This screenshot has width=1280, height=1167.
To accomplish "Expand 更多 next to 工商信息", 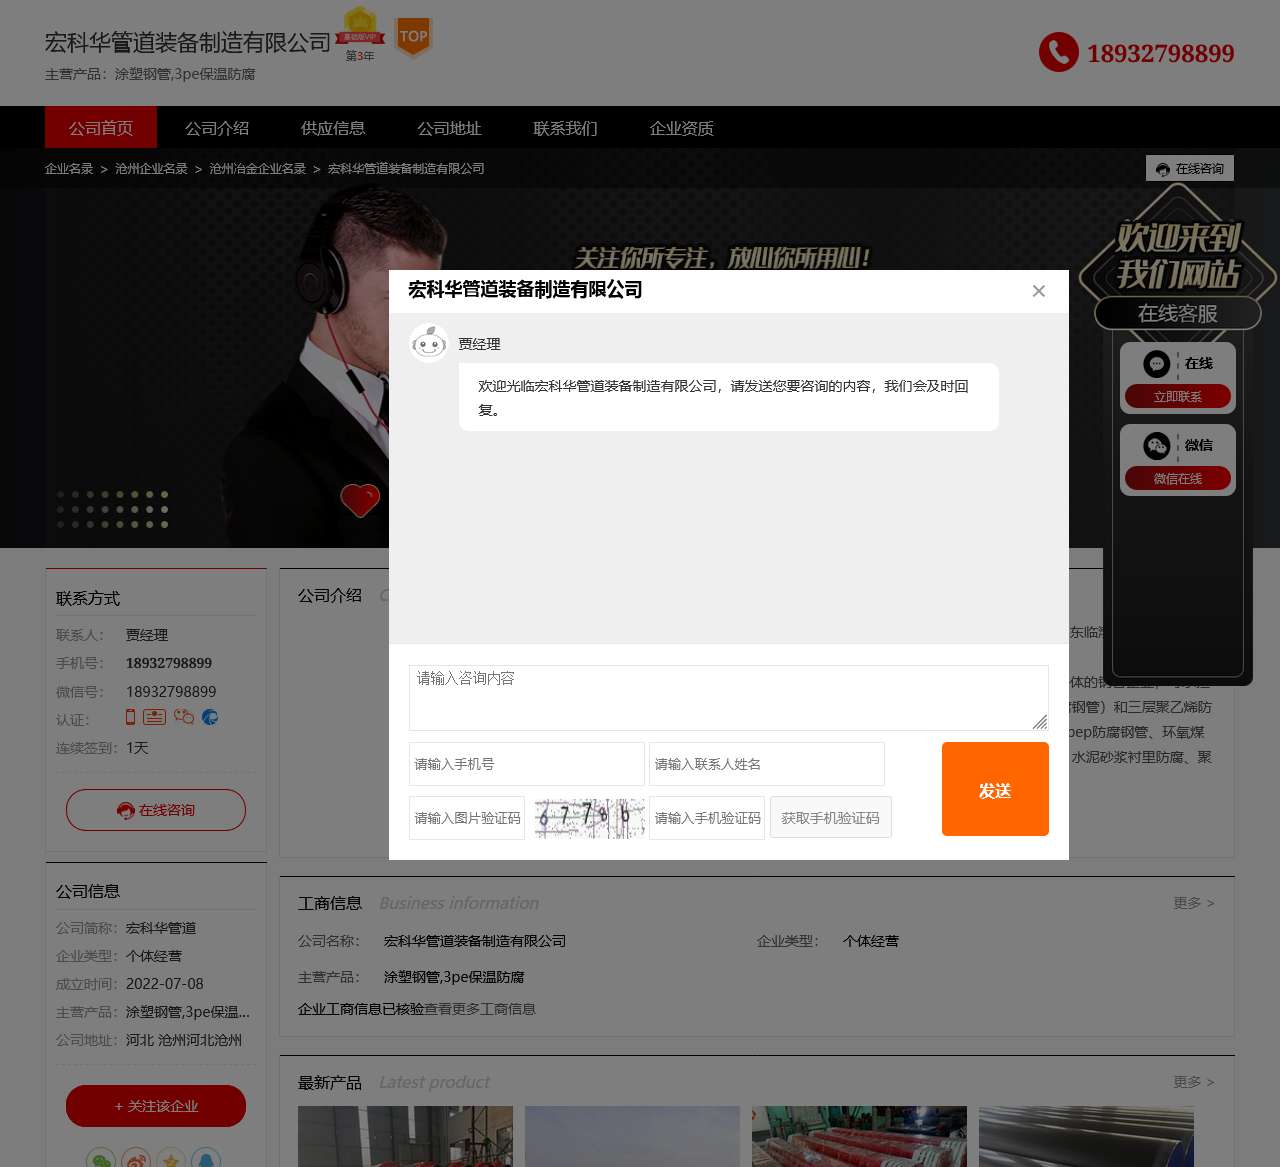I will [x=1192, y=902].
